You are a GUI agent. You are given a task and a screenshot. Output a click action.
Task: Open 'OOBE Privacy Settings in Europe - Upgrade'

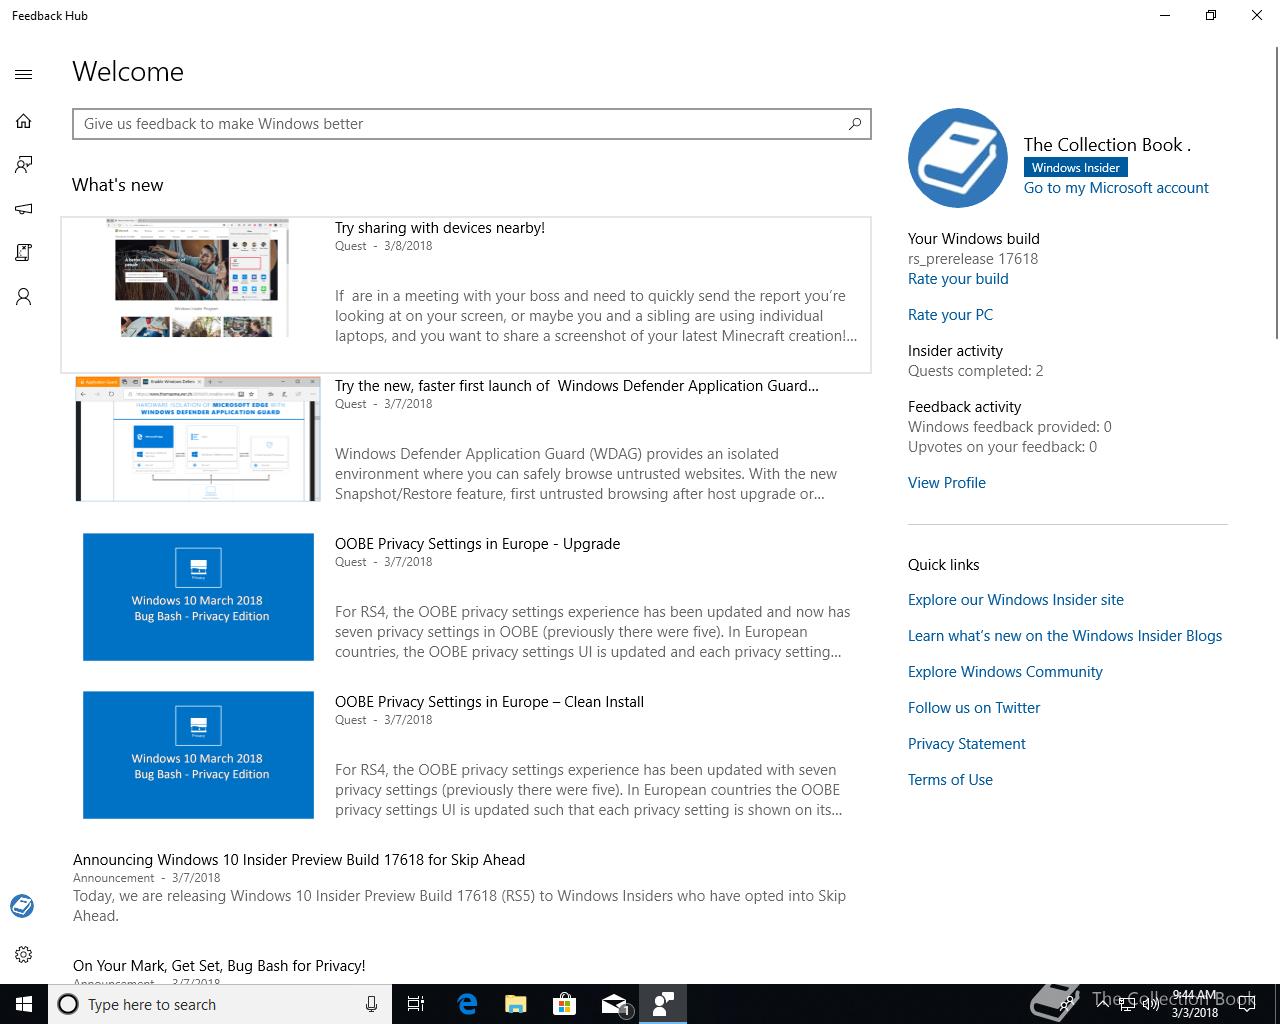[477, 544]
